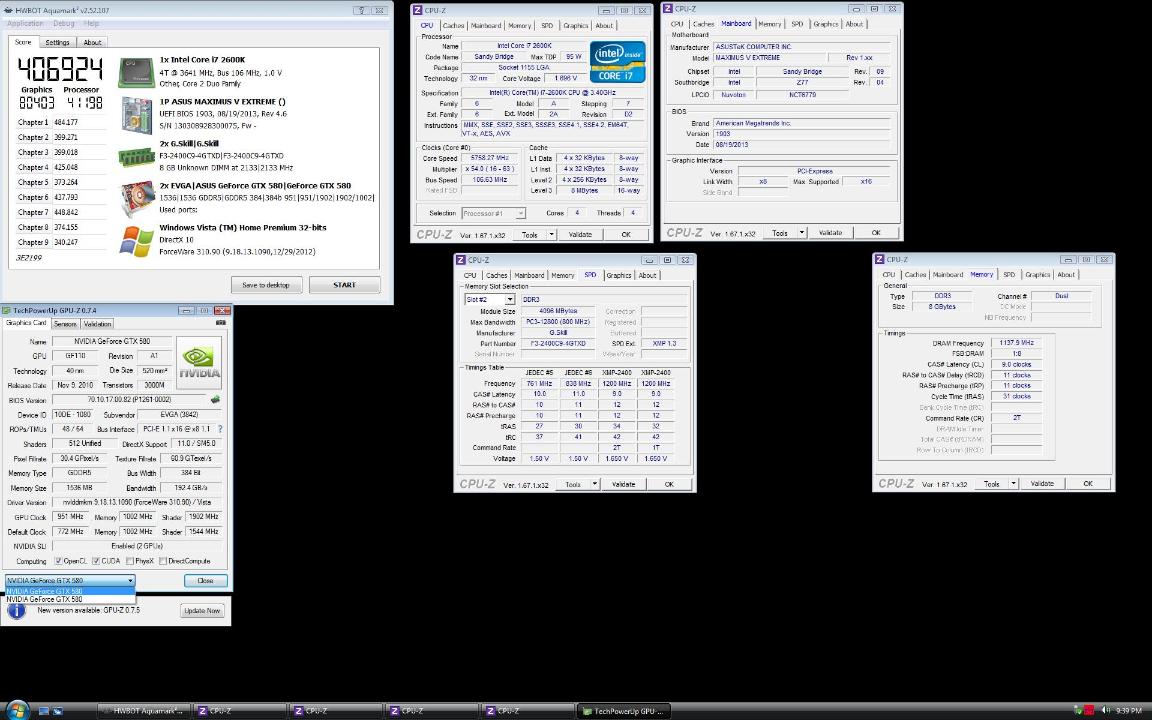The height and width of the screenshot is (720, 1152).
Task: Click OK in the CPU-Z Memory window
Action: [x=1087, y=483]
